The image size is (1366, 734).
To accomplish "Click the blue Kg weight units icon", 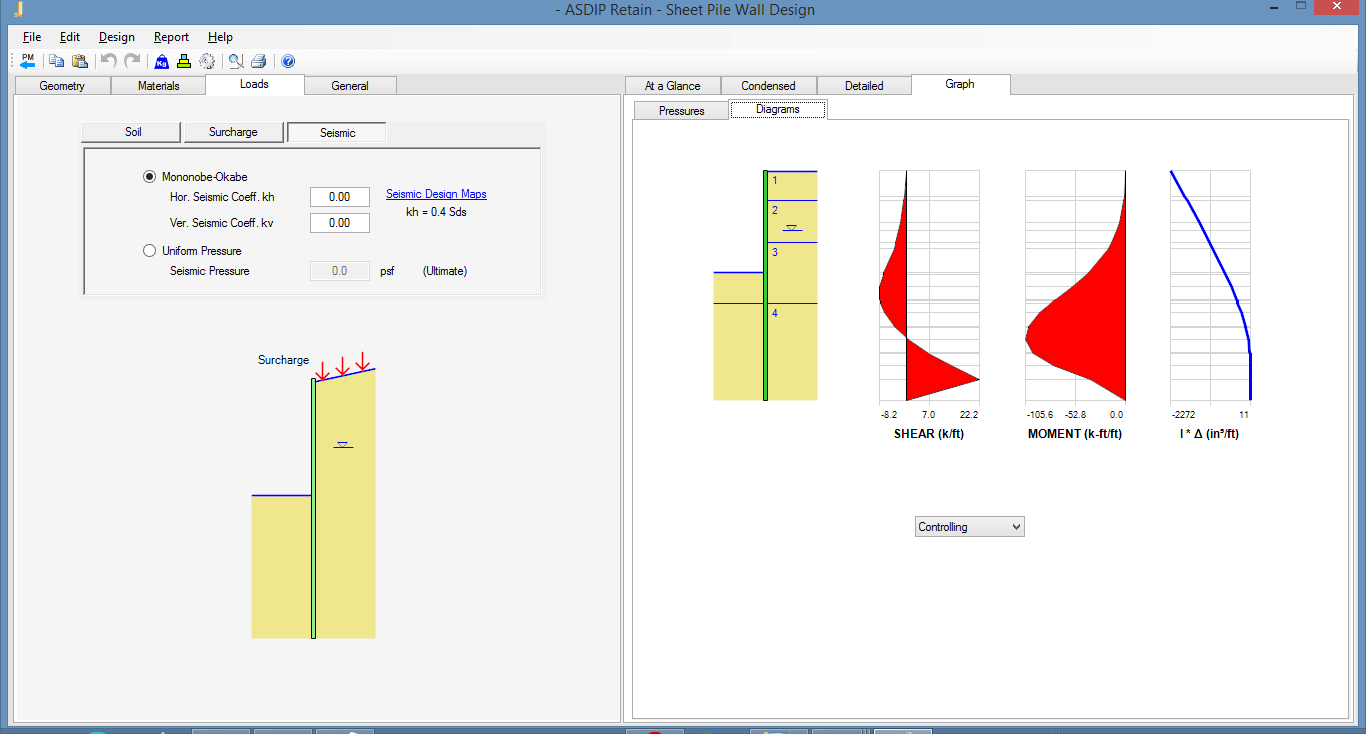I will coord(161,61).
